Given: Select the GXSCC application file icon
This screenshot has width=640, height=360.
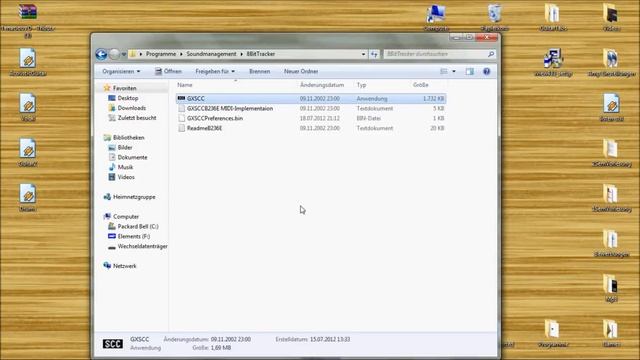Looking at the screenshot, I should [182, 98].
